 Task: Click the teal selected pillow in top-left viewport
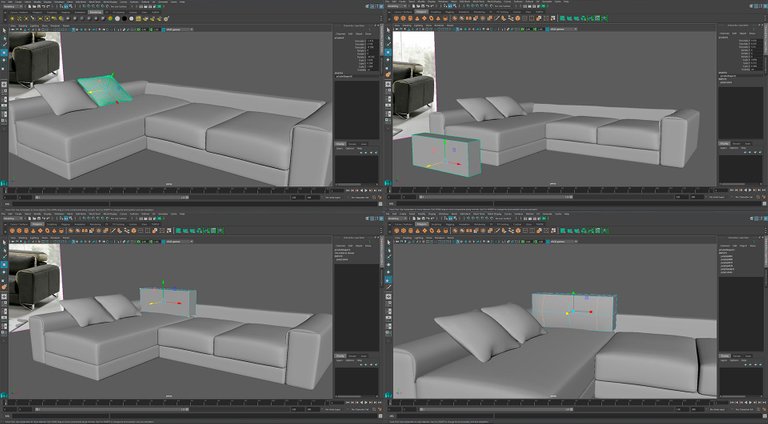[104, 90]
